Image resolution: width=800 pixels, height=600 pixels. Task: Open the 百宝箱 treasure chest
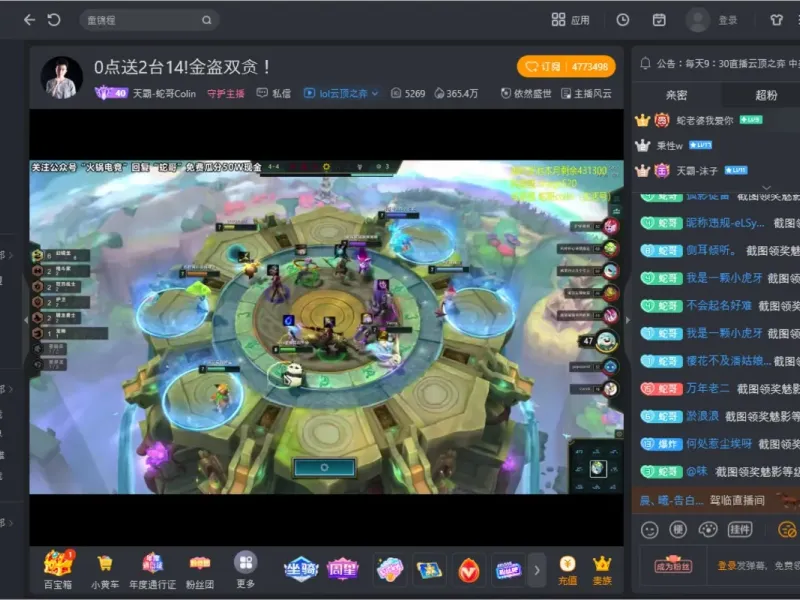tap(58, 569)
